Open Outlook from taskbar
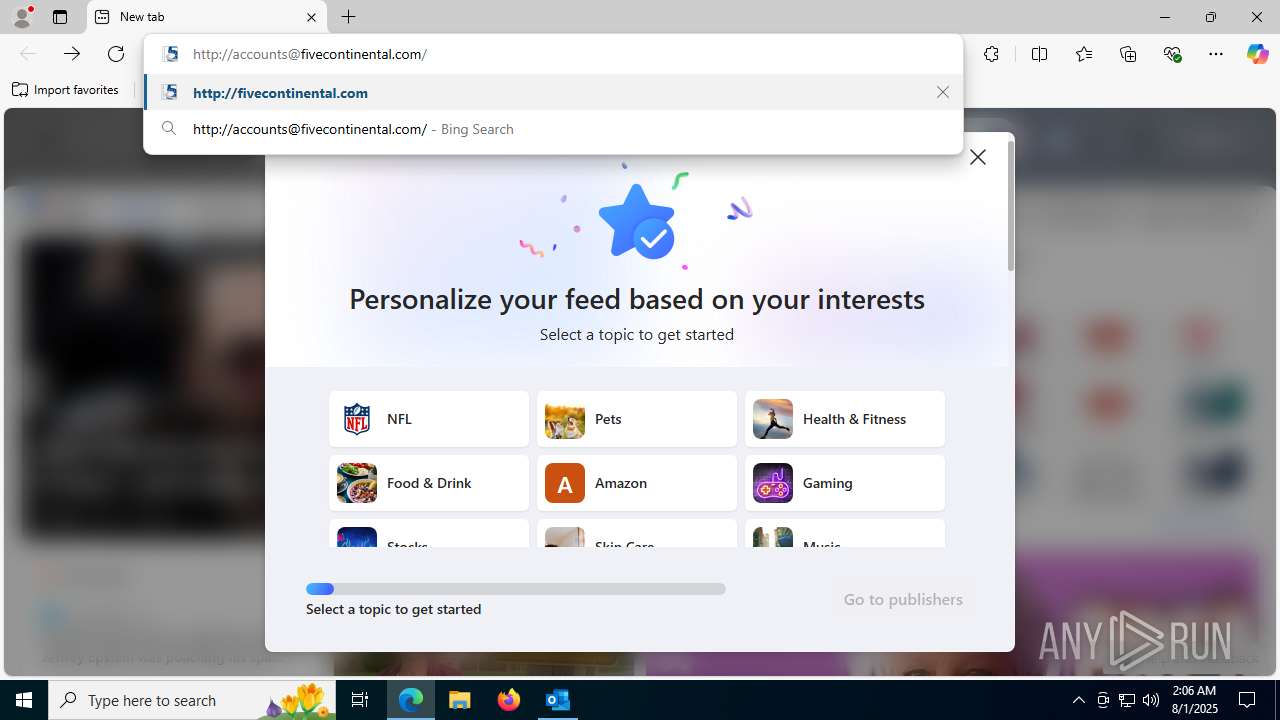The height and width of the screenshot is (720, 1280). pos(558,700)
